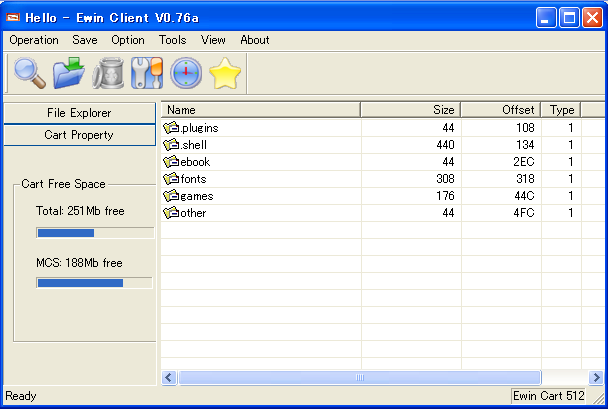608x409 pixels.
Task: Click the MCS: 188Mb free label
Action: 79,263
